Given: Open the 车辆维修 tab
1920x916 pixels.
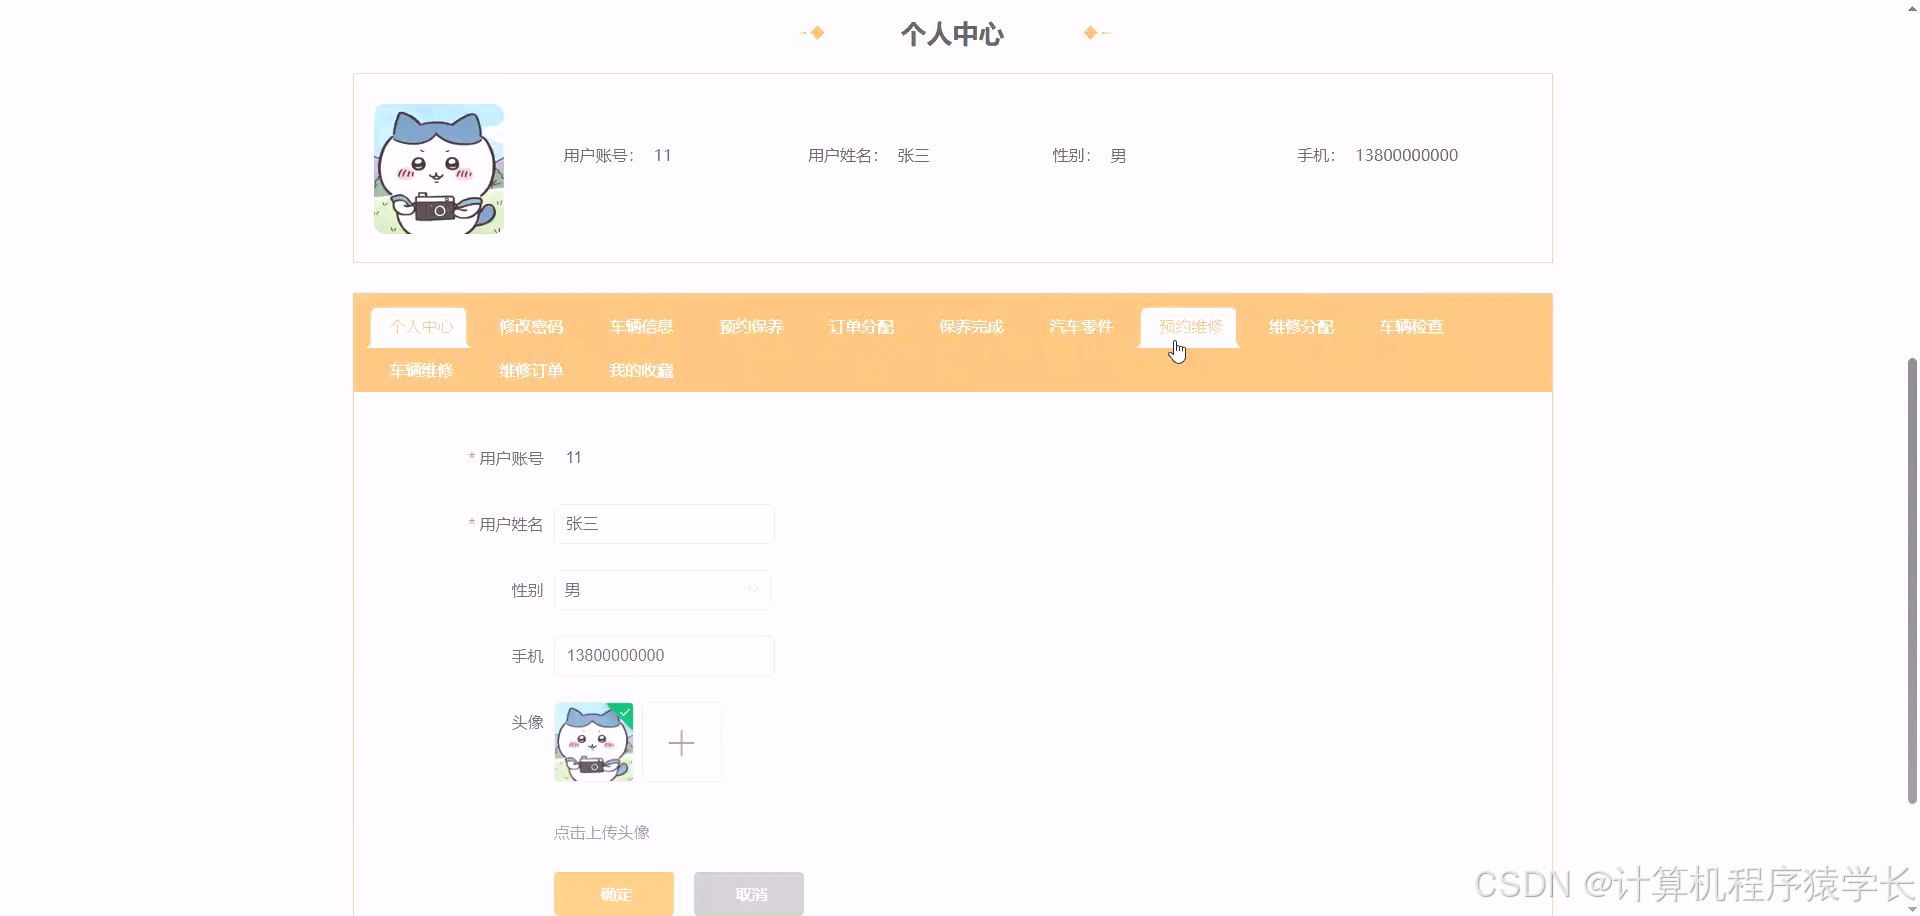Looking at the screenshot, I should [x=421, y=370].
